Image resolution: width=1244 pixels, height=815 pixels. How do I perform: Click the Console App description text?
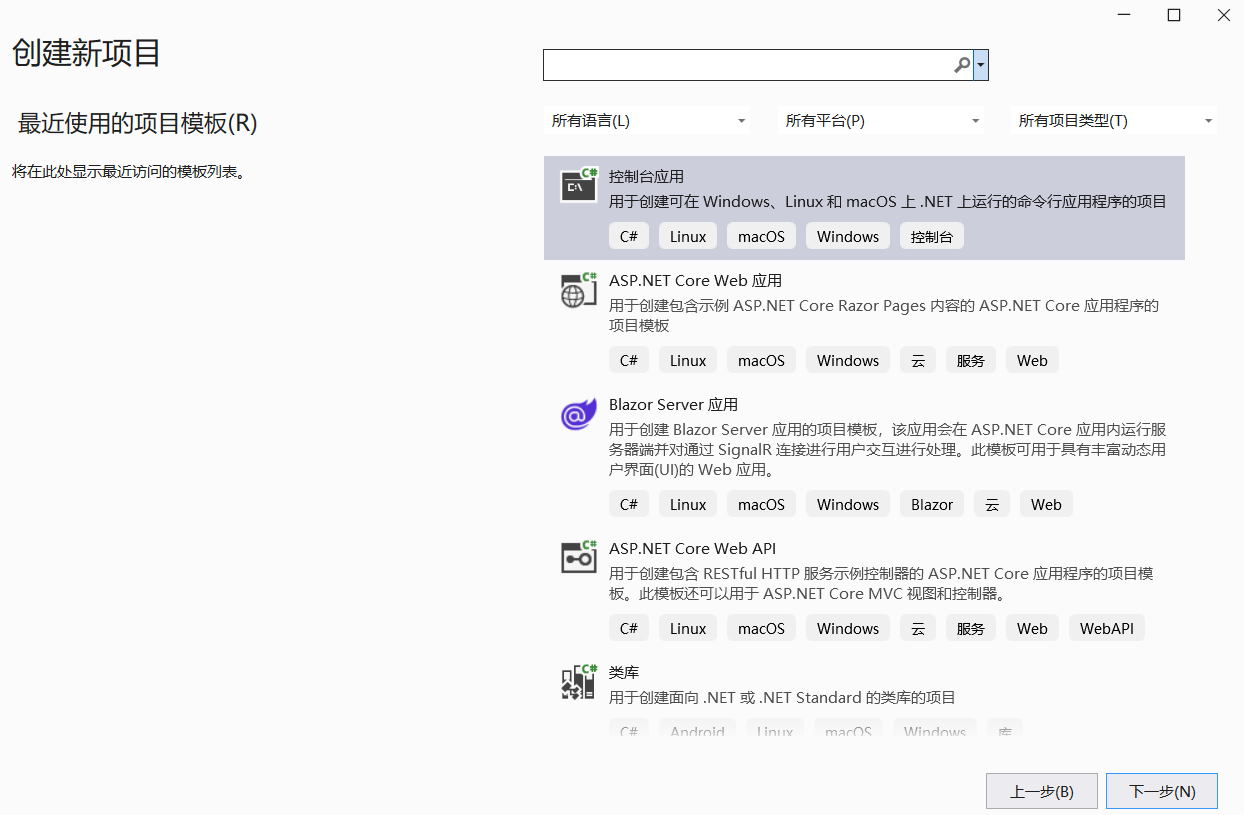888,201
